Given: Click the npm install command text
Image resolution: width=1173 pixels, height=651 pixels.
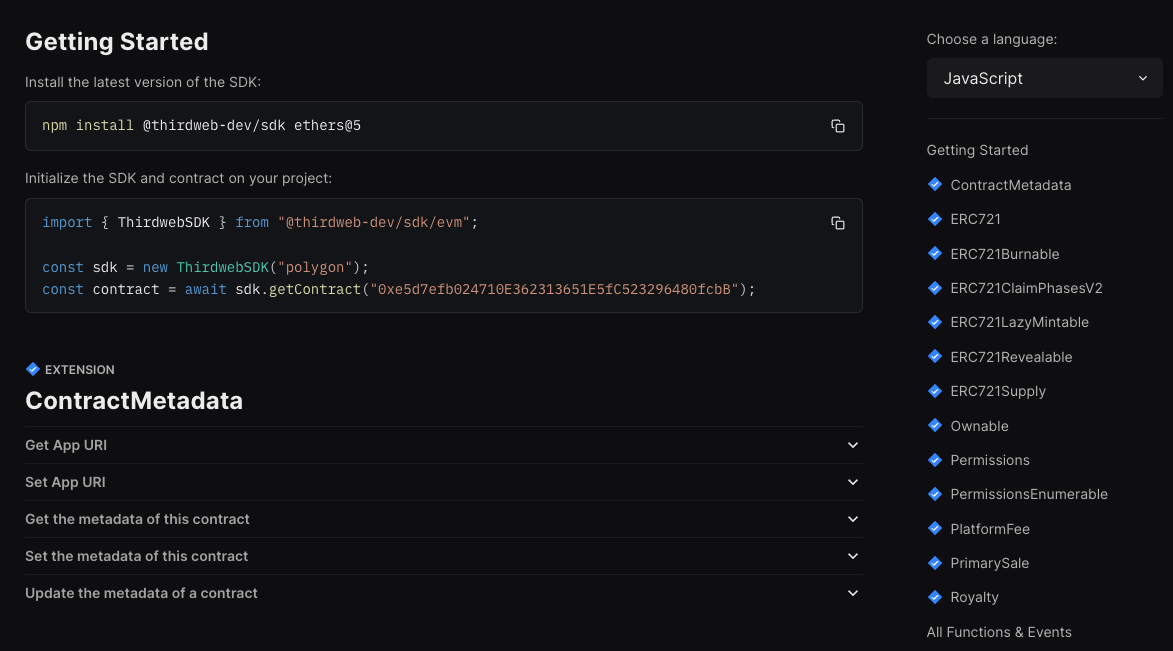Looking at the screenshot, I should (201, 126).
